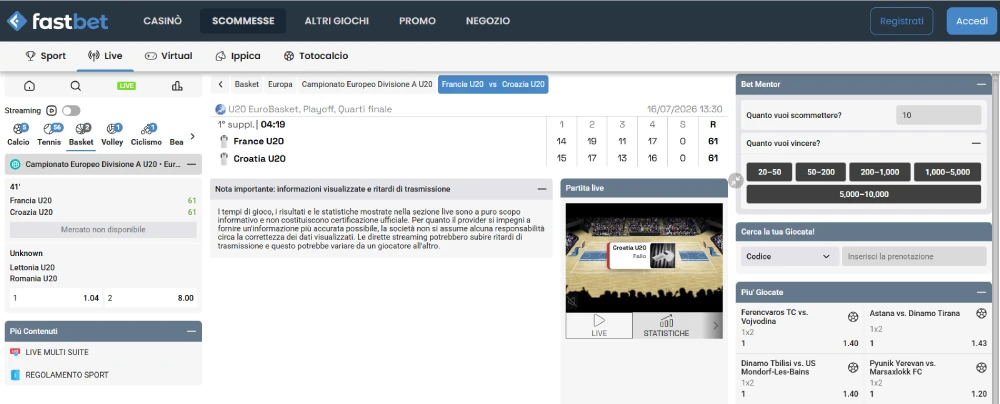Click the Accedi button
Screen dimensions: 1000x404
point(972,21)
